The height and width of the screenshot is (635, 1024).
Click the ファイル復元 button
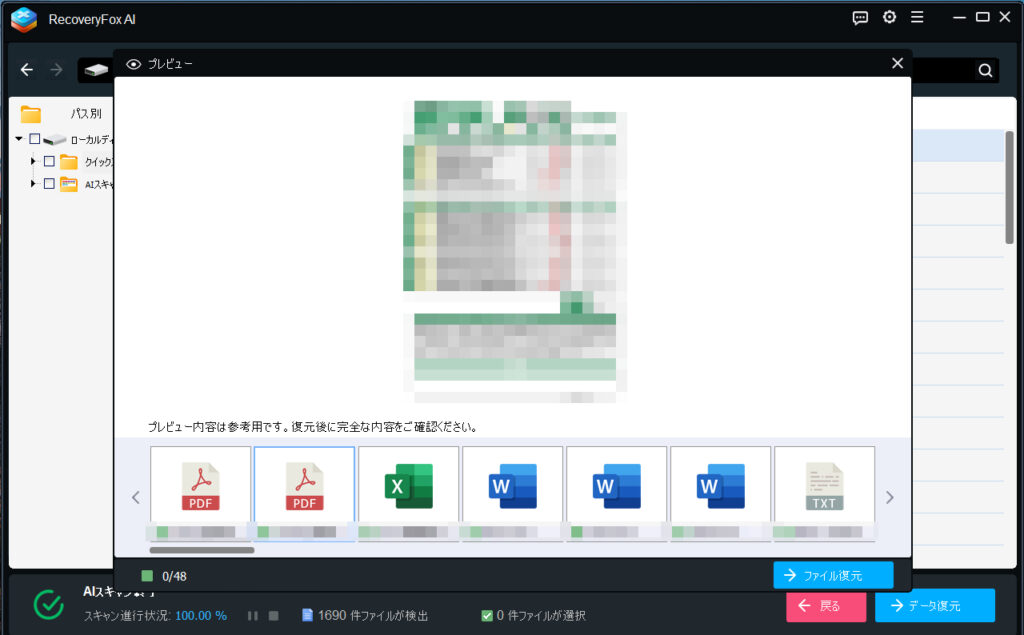(x=833, y=575)
